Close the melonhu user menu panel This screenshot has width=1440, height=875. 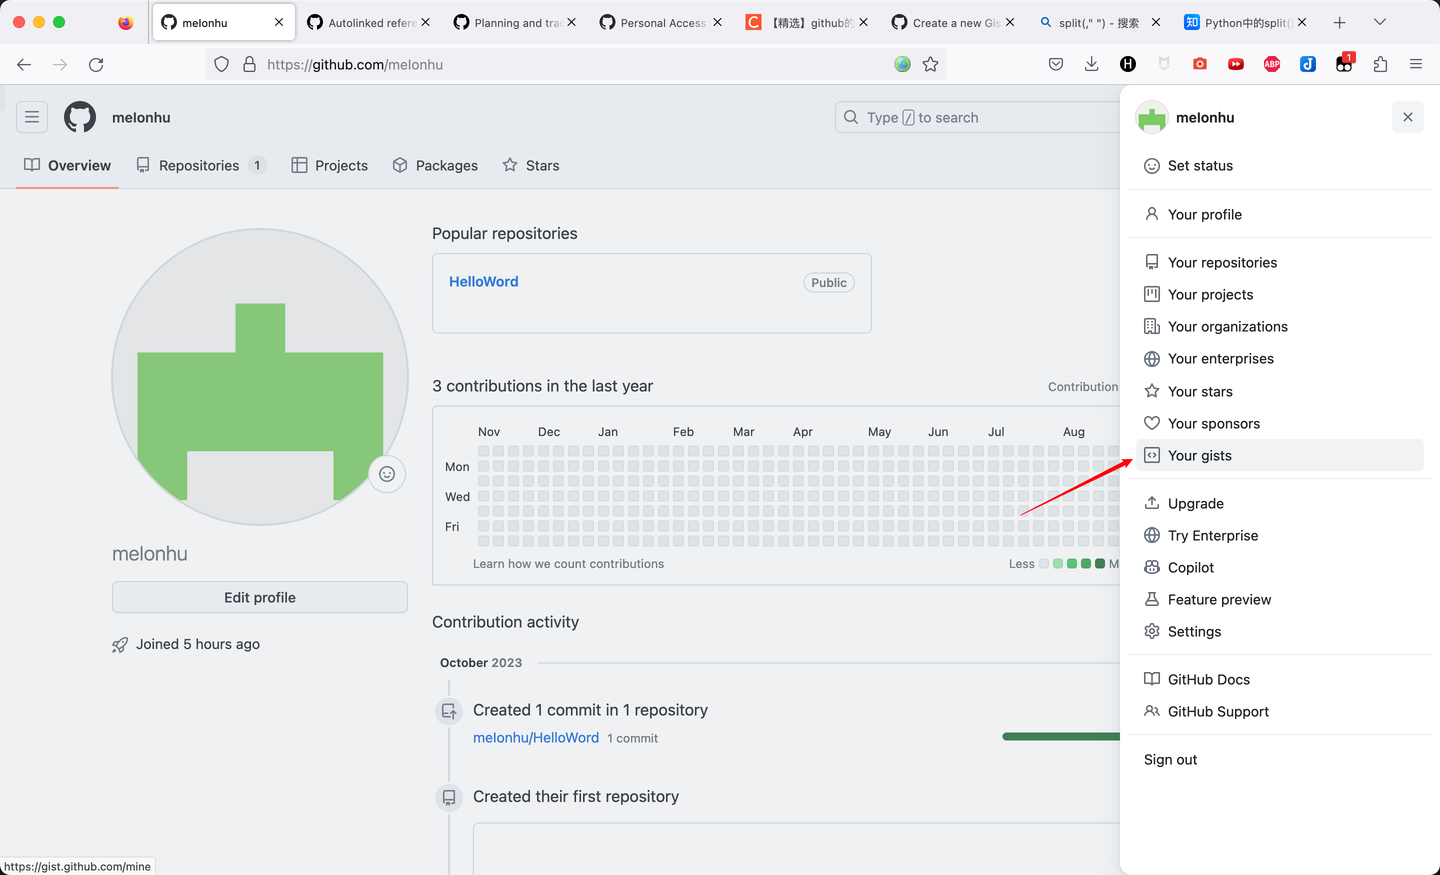pyautogui.click(x=1407, y=117)
